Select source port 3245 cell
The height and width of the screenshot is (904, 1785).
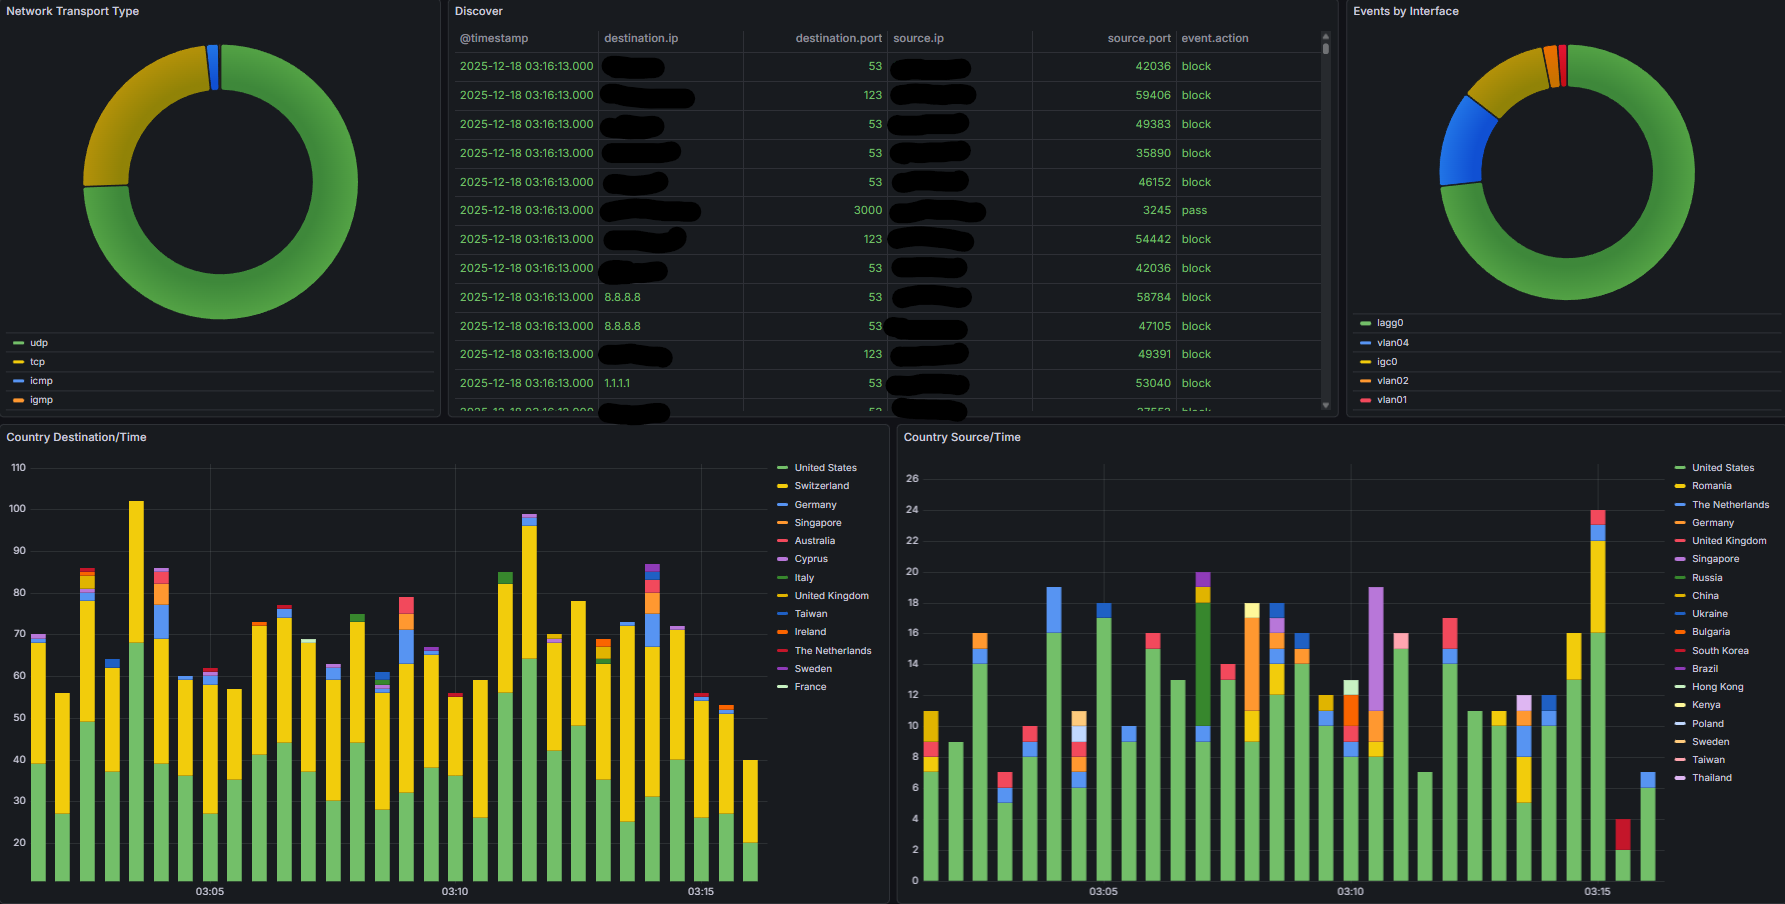pos(1157,210)
